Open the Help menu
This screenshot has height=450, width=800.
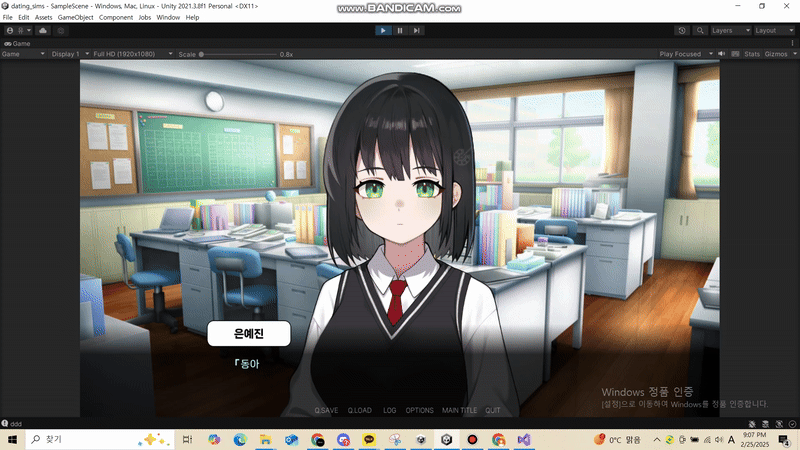coord(192,17)
